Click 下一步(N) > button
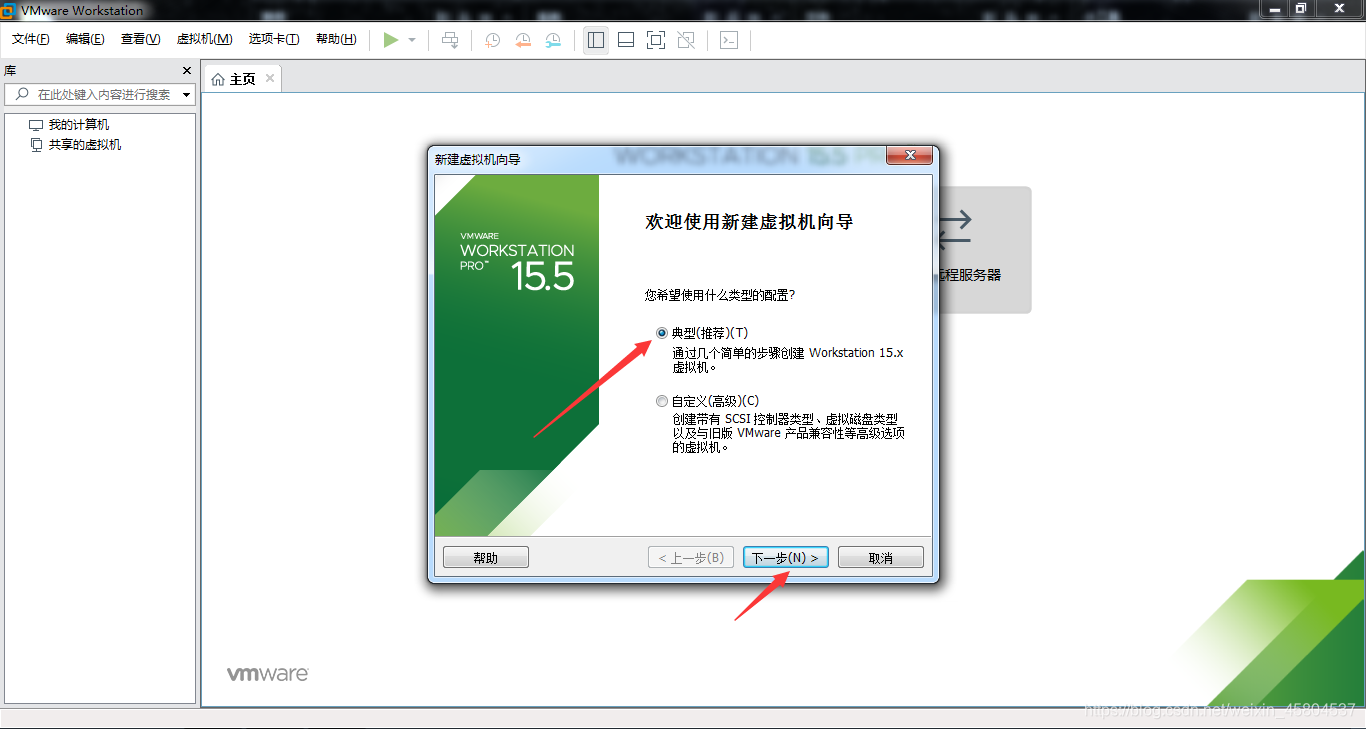The image size is (1366, 729). point(786,557)
